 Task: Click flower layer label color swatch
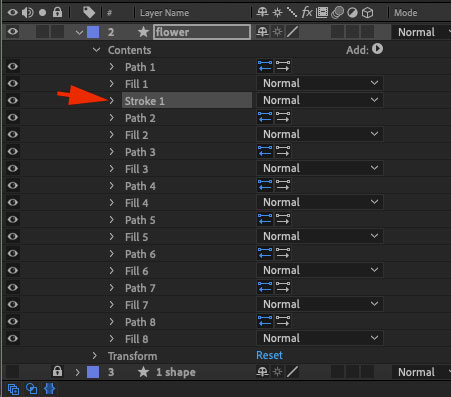(93, 32)
